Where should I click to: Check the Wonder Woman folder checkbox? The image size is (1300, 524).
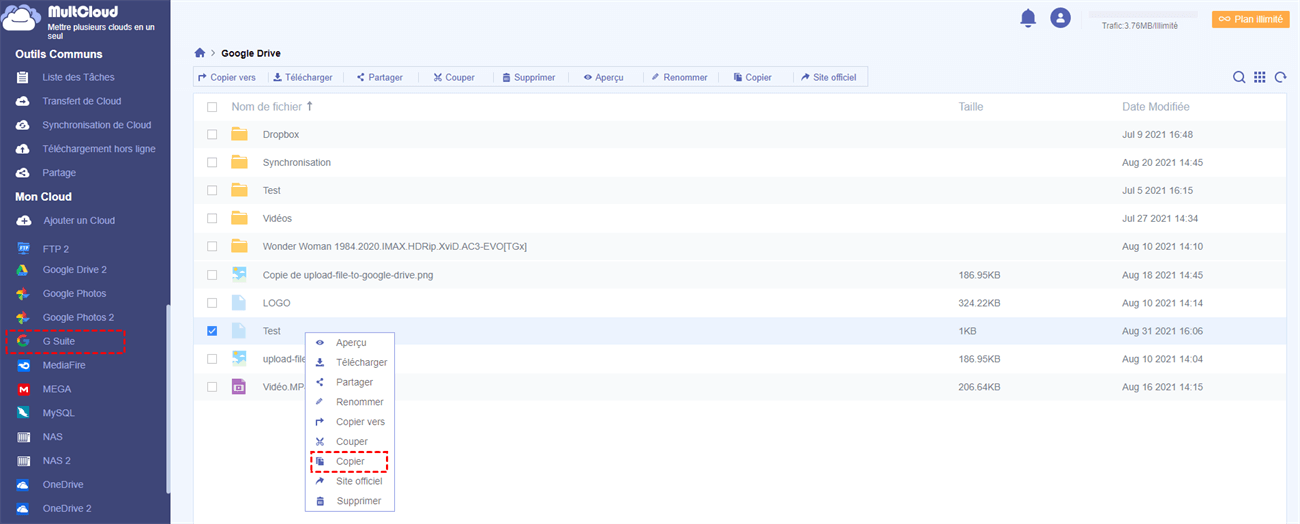[x=211, y=246]
